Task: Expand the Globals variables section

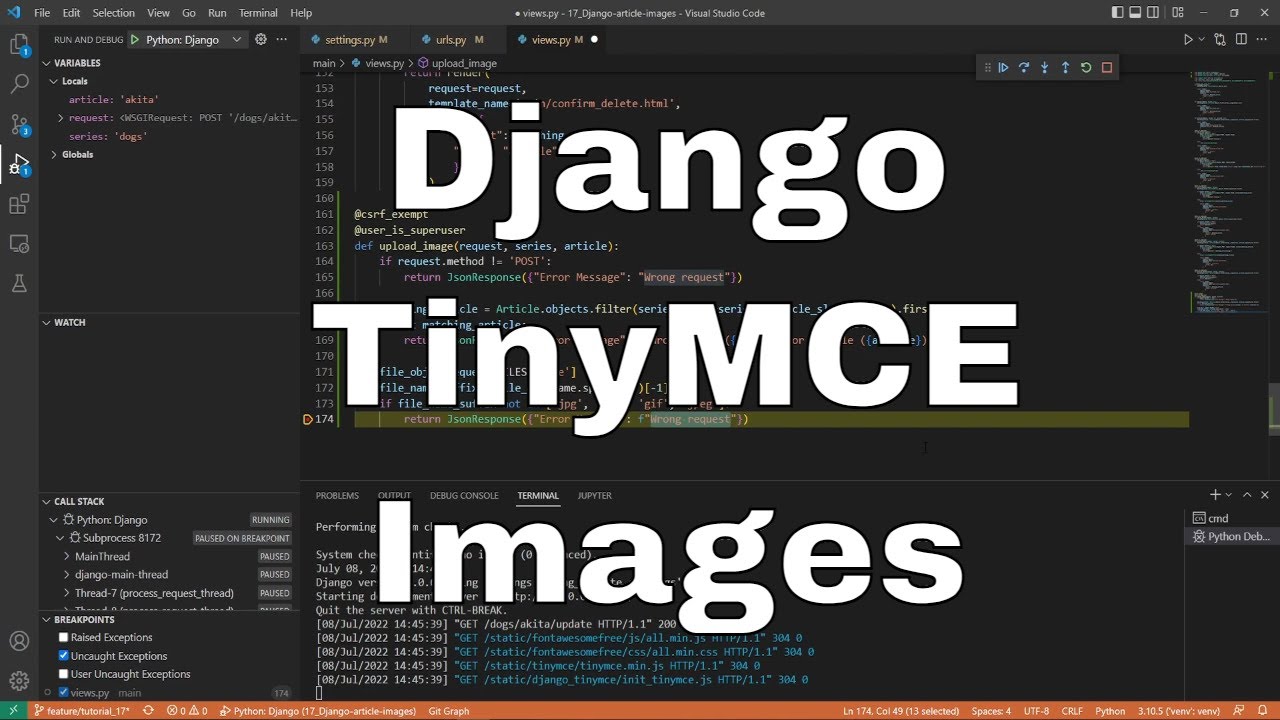Action: (54, 155)
